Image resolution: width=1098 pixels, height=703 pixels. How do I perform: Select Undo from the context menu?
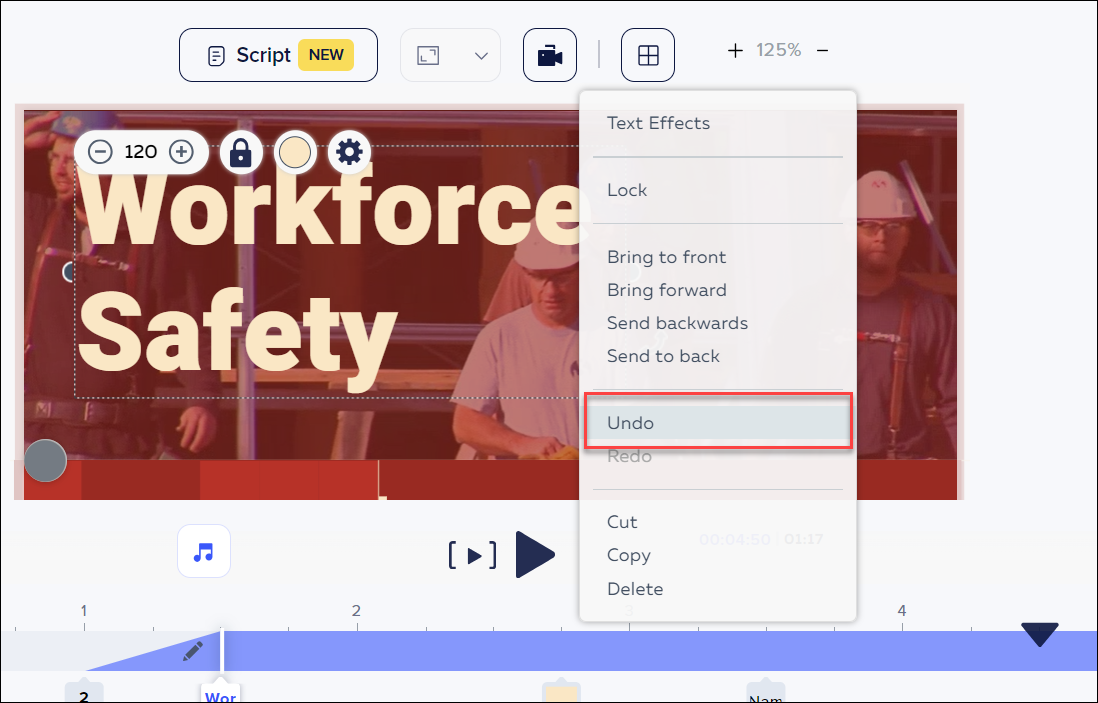tap(630, 423)
